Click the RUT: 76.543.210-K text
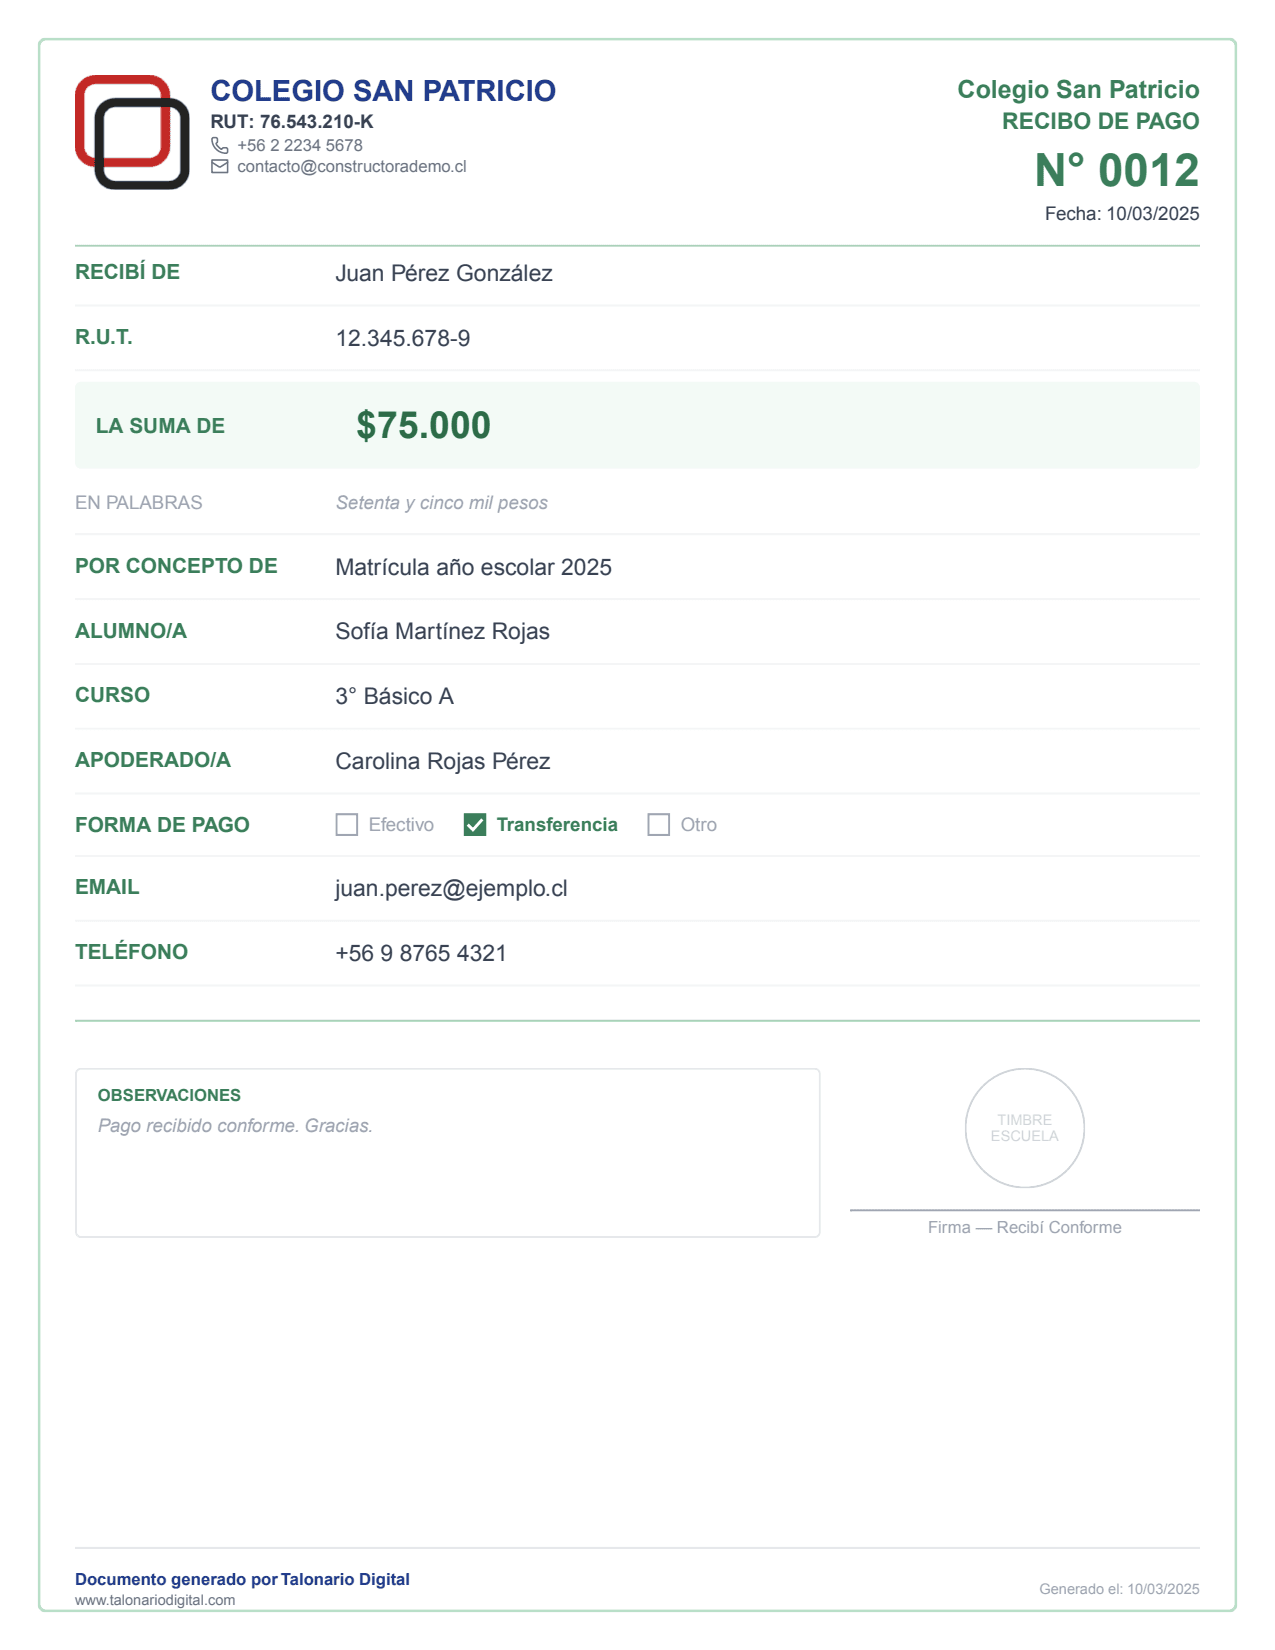This screenshot has width=1275, height=1650. (x=292, y=122)
